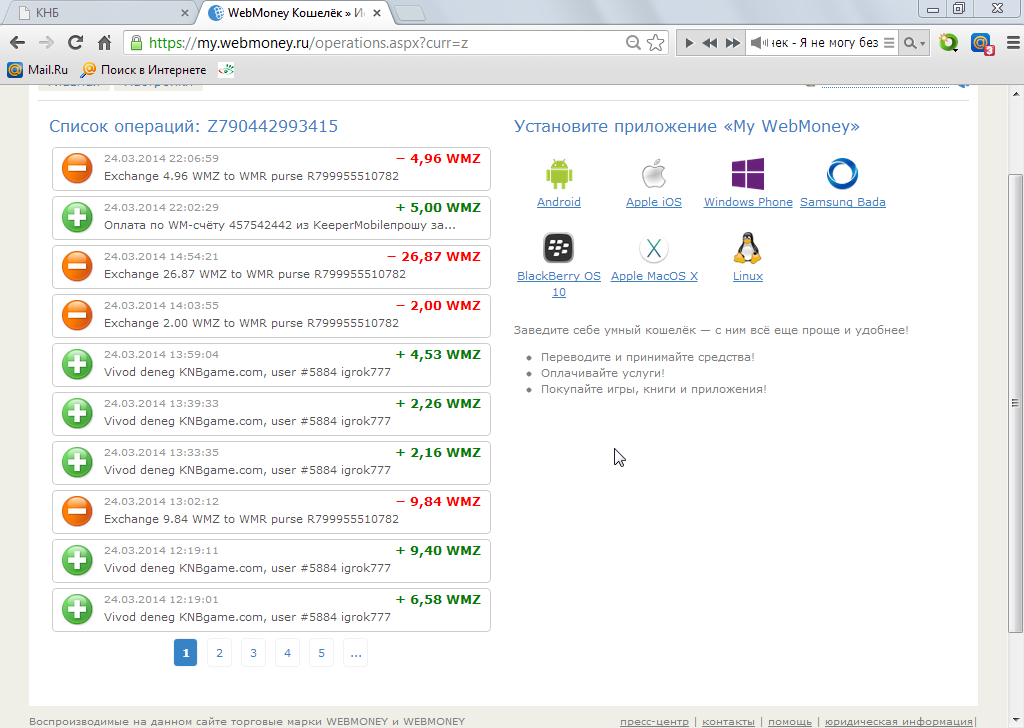Click the minus icon of the 9,84 WMZ operation
The image size is (1024, 728).
(x=77, y=511)
